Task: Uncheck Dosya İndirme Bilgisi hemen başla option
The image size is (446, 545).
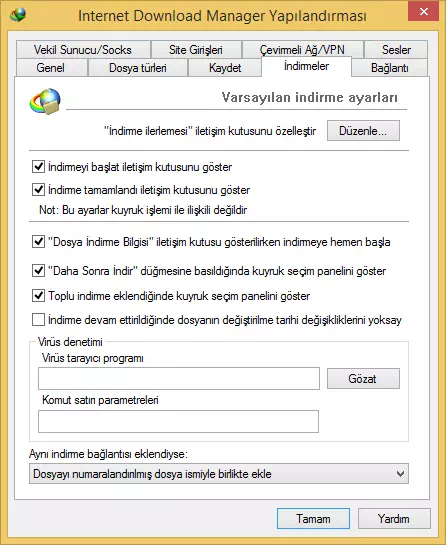Action: pos(38,242)
